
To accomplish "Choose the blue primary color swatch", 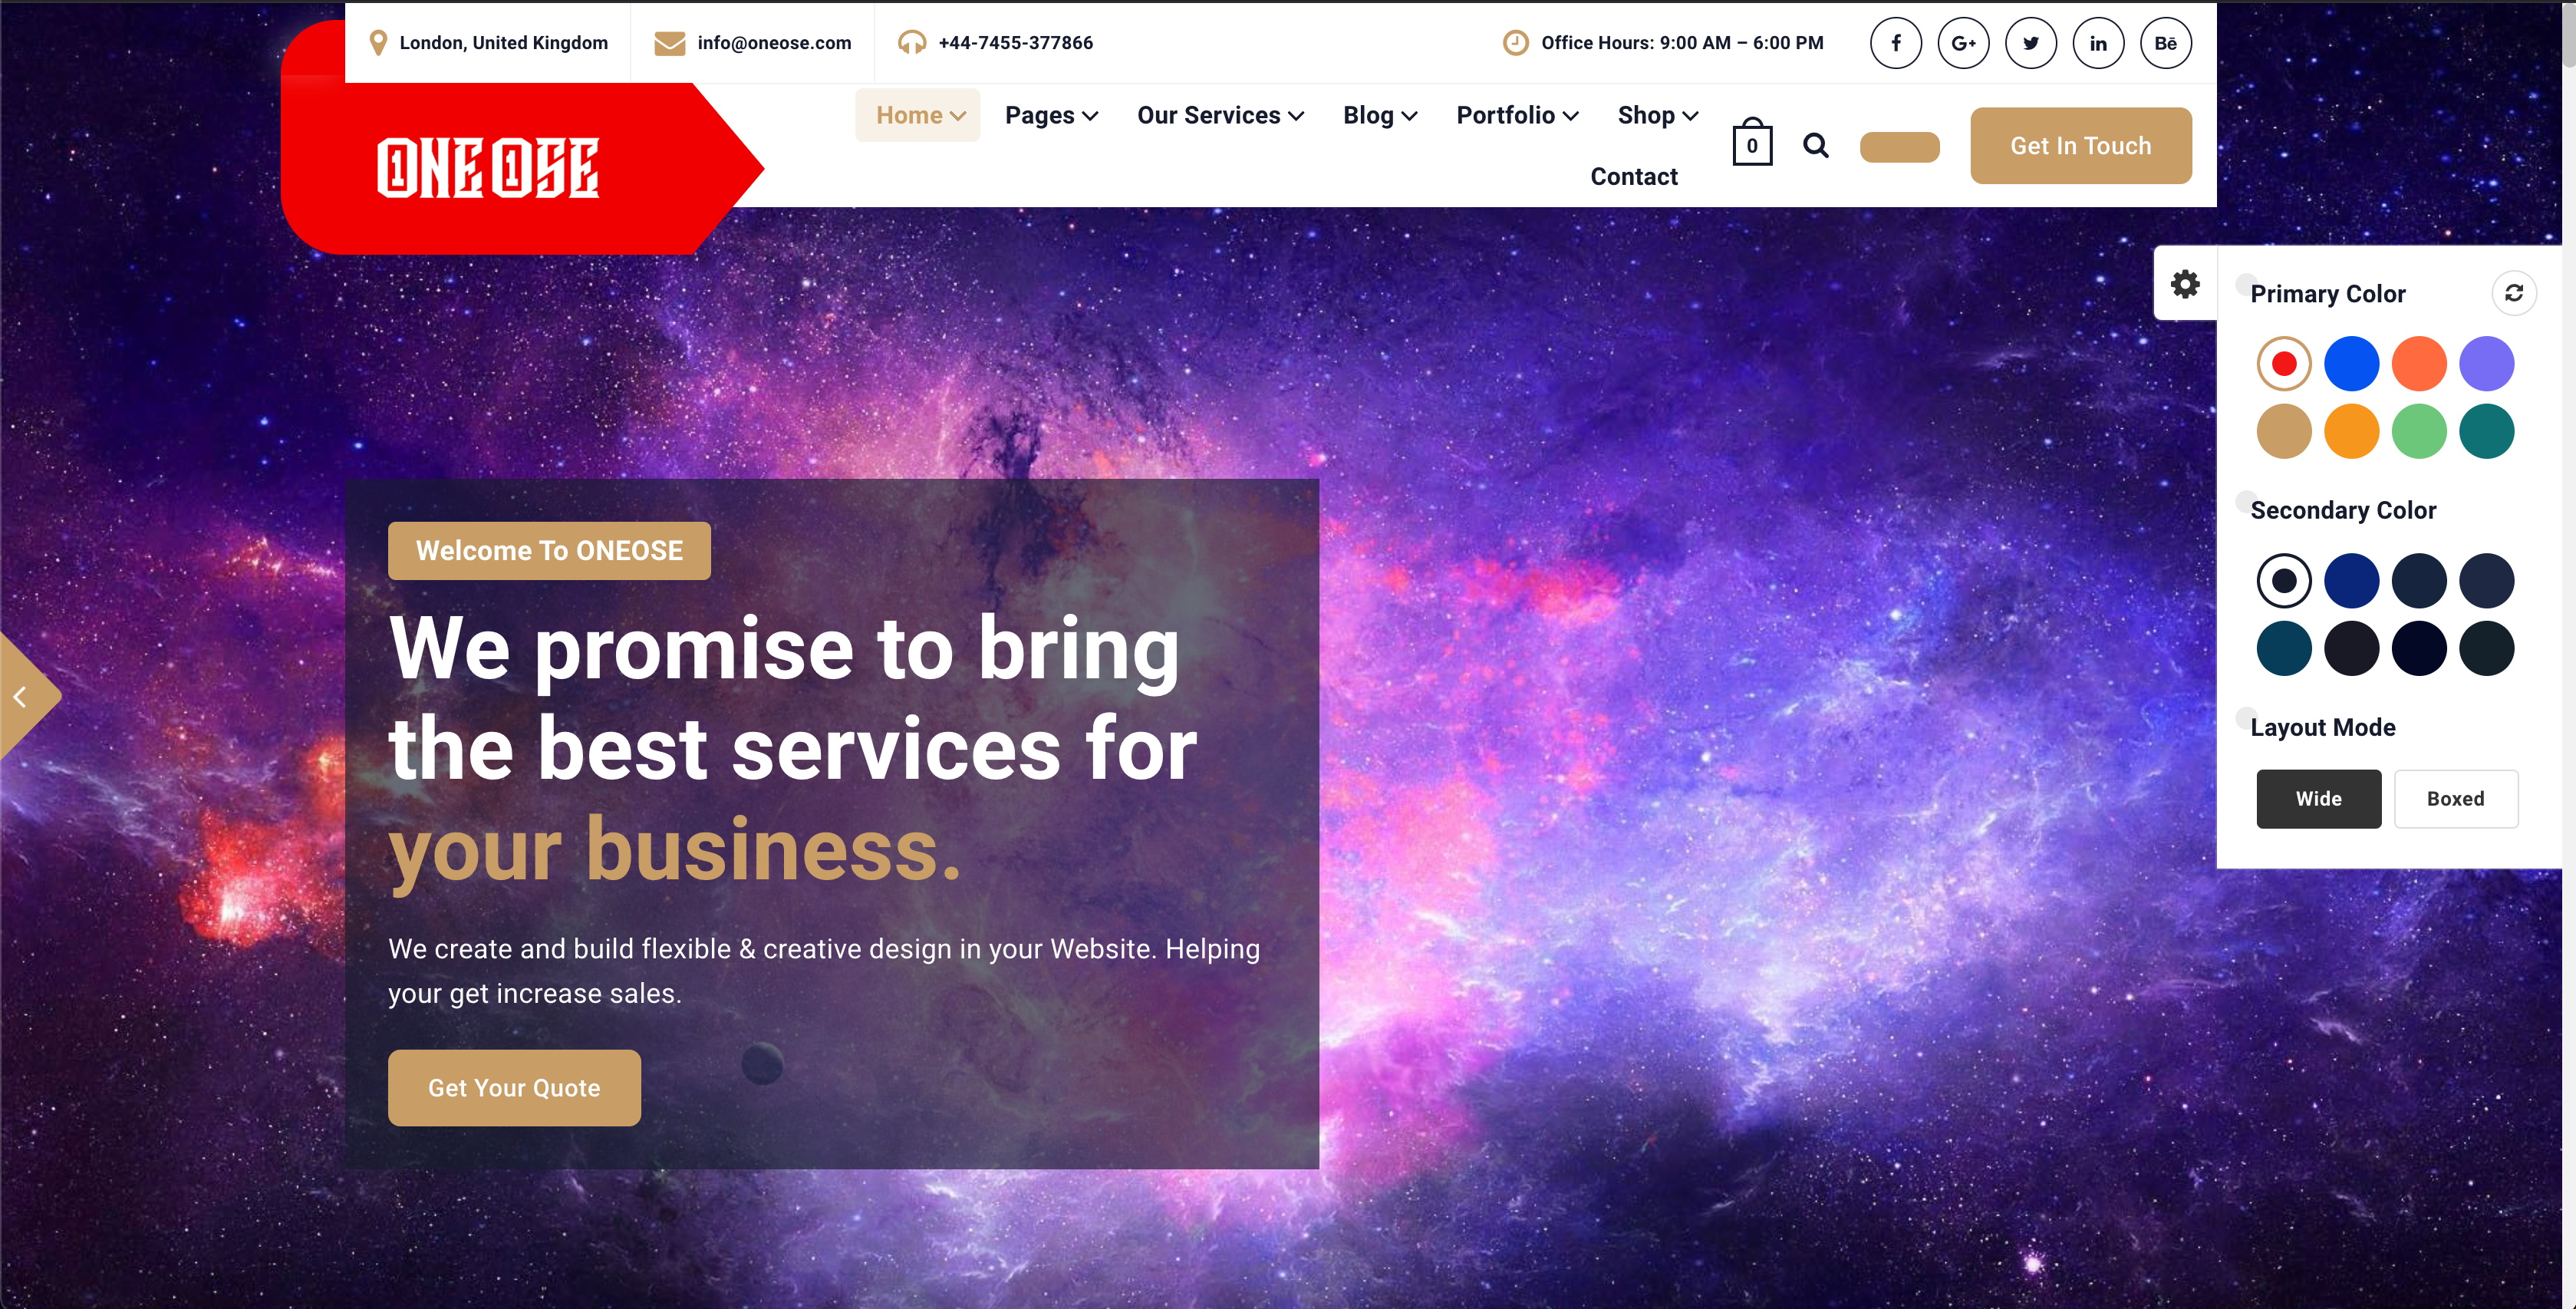I will (x=2351, y=363).
